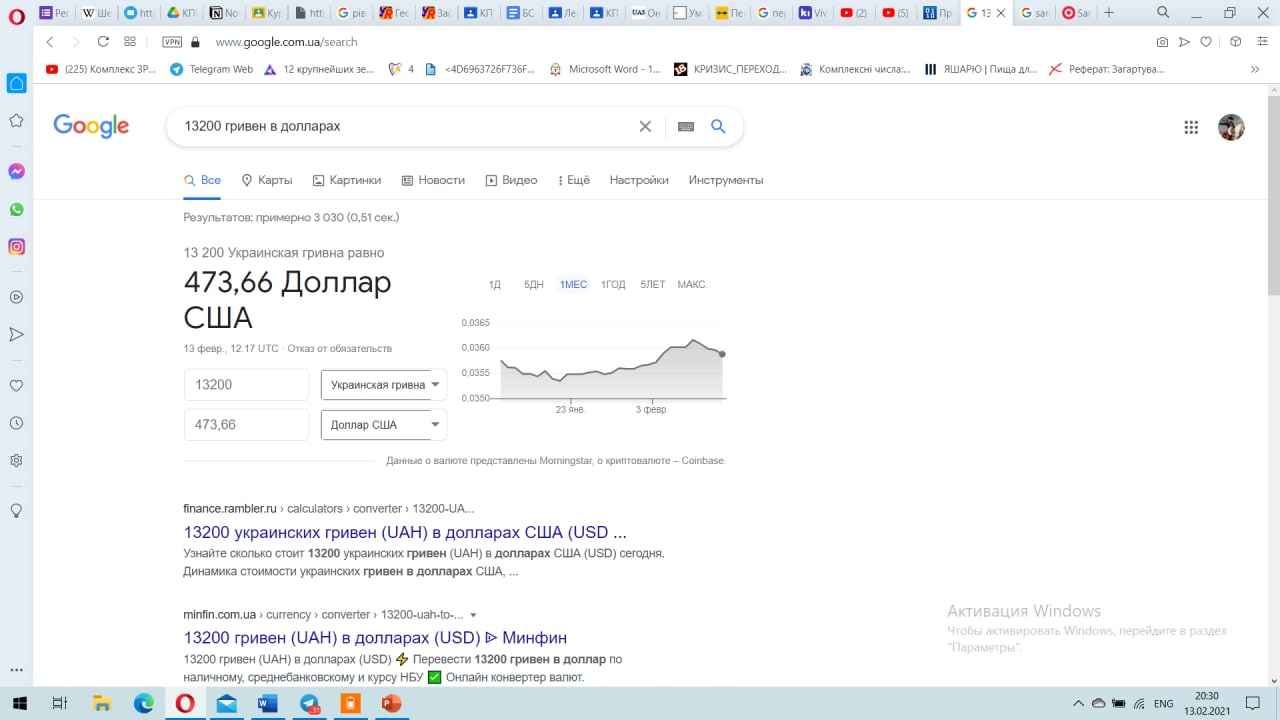
Task: Open sidebar Personal news heart icon
Action: [x=16, y=386]
